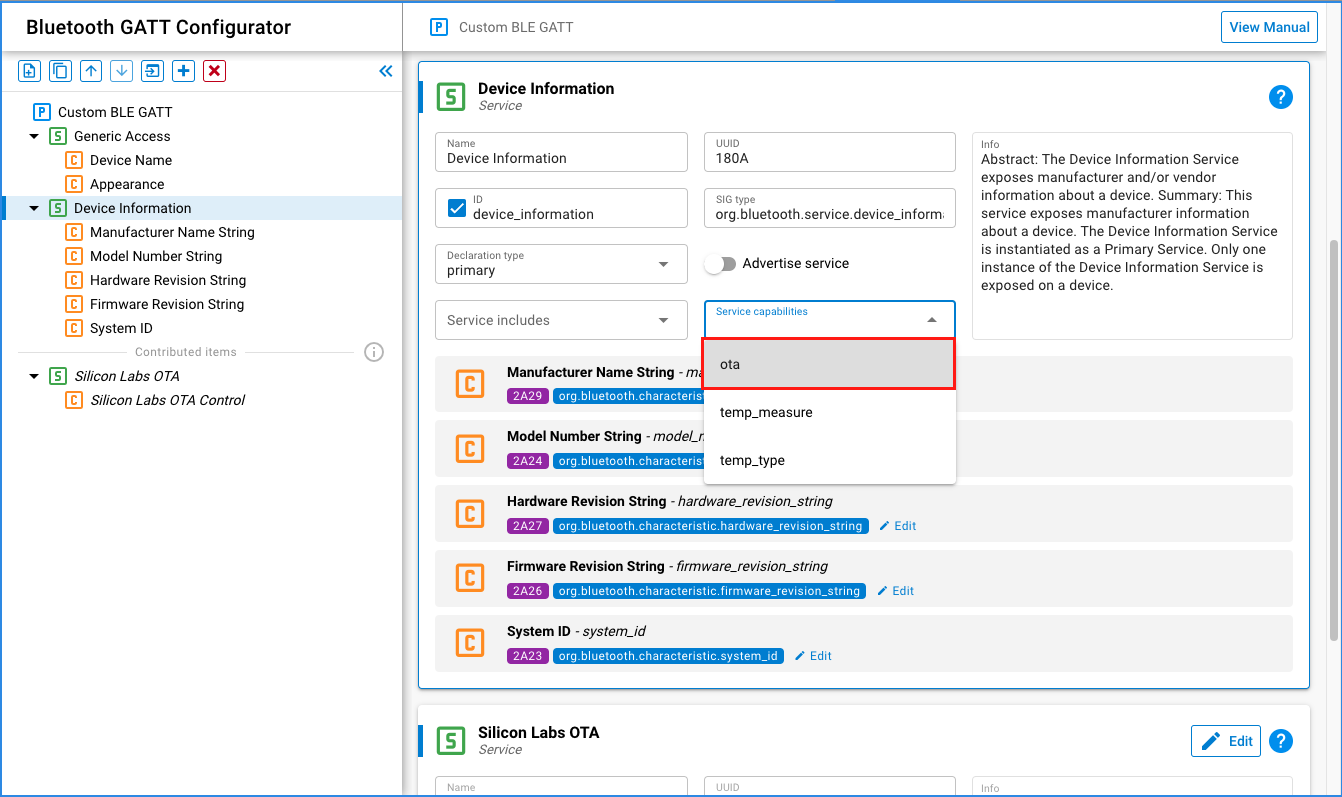Select Model Number String in the tree

[x=156, y=256]
